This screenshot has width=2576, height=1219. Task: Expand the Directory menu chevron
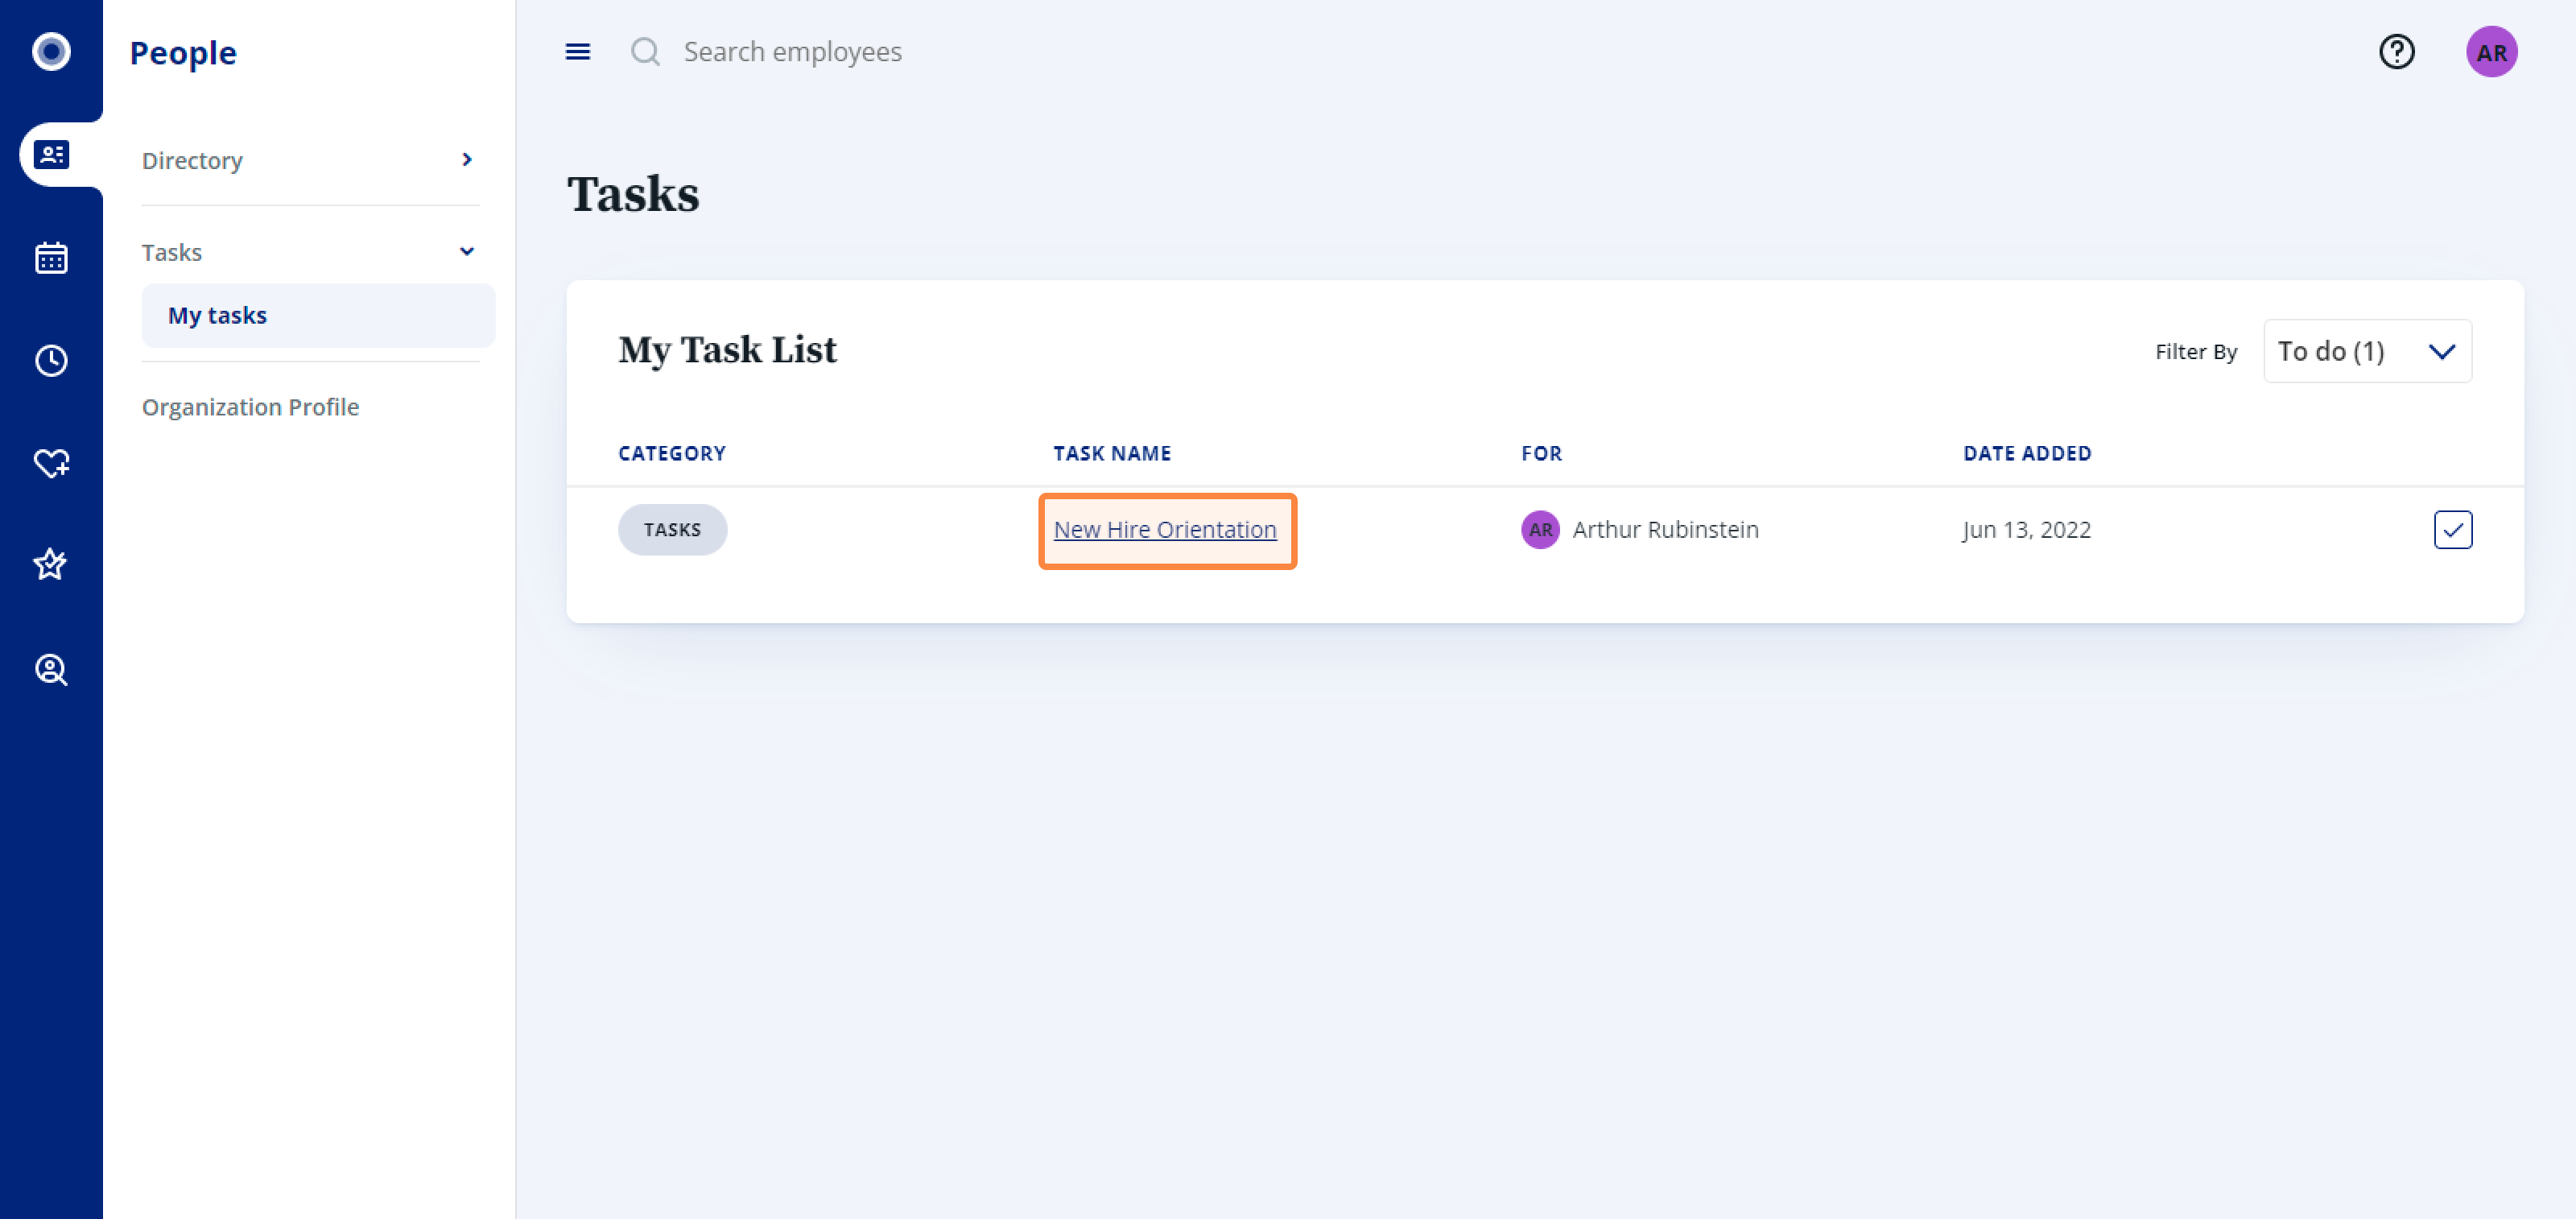point(466,160)
